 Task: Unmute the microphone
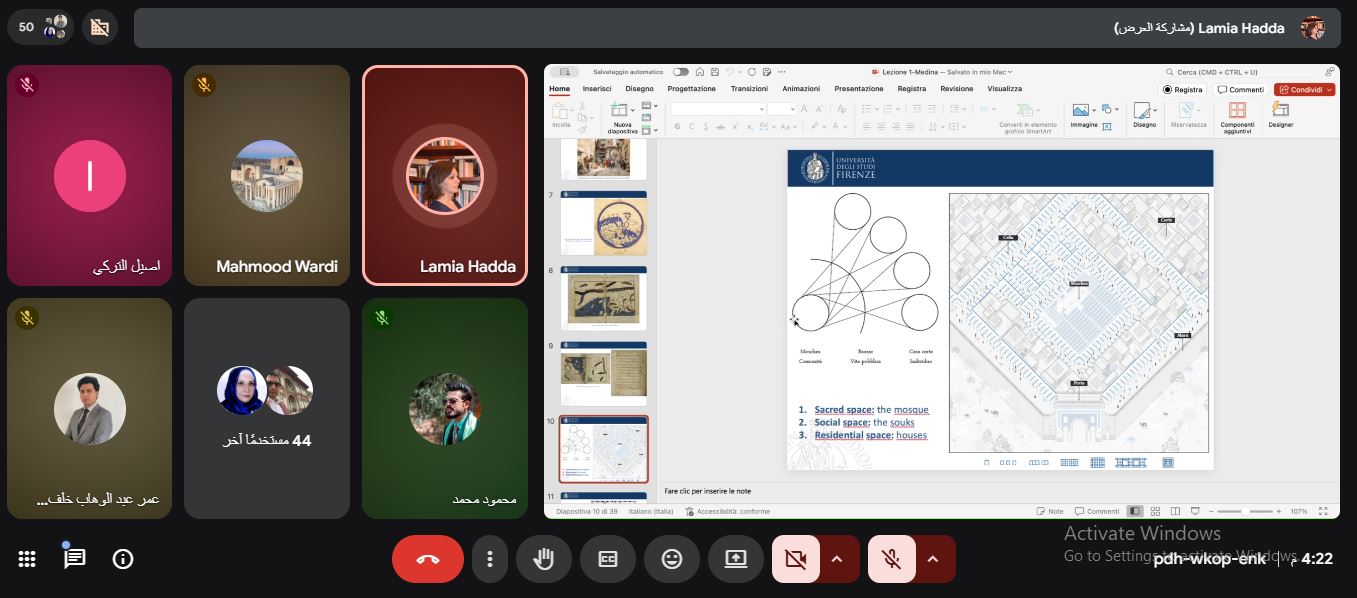[x=892, y=559]
